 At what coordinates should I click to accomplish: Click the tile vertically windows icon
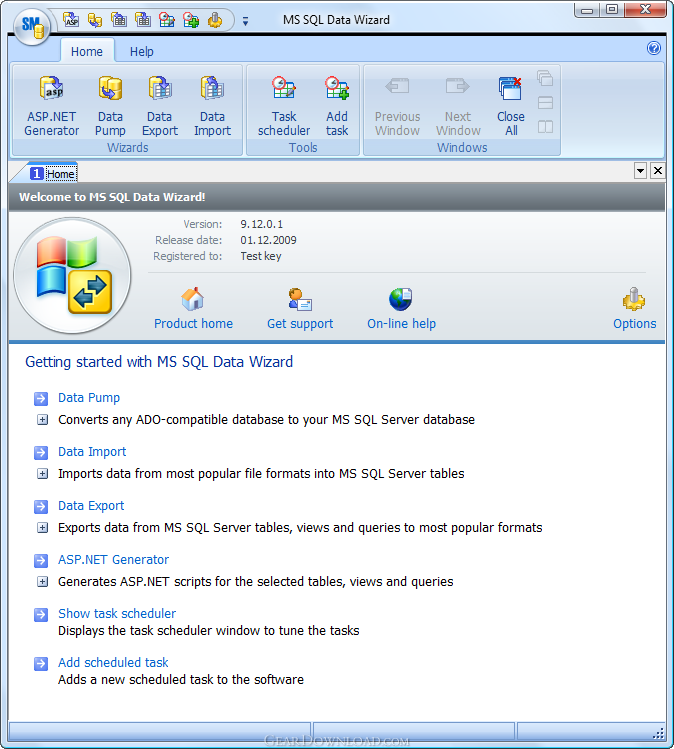point(545,127)
